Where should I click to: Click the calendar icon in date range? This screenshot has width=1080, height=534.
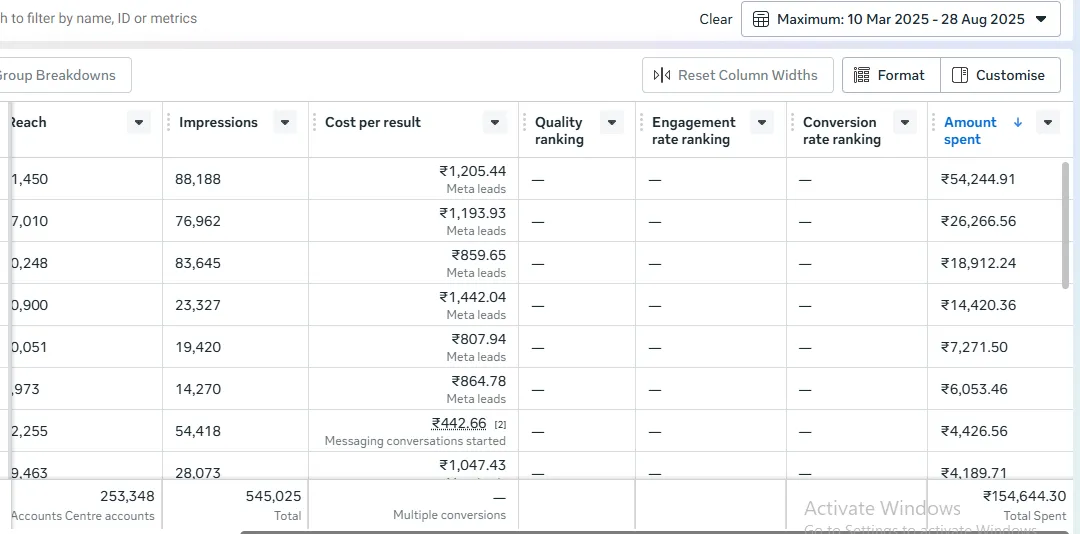tap(760, 19)
